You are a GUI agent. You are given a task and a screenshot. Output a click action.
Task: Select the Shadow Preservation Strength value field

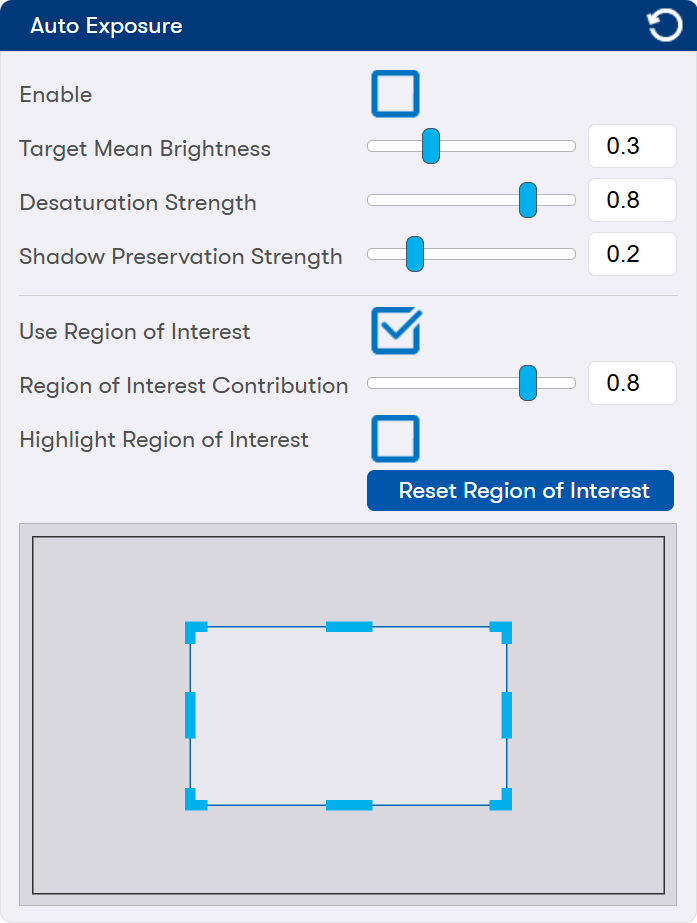point(632,254)
